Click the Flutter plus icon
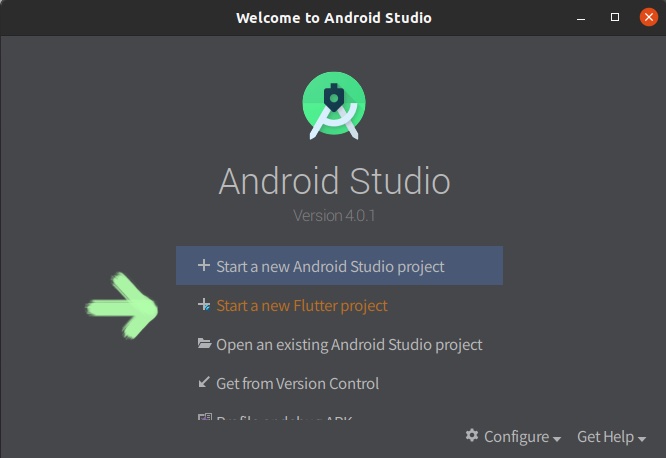Screen dimensions: 666x458 pos(204,304)
